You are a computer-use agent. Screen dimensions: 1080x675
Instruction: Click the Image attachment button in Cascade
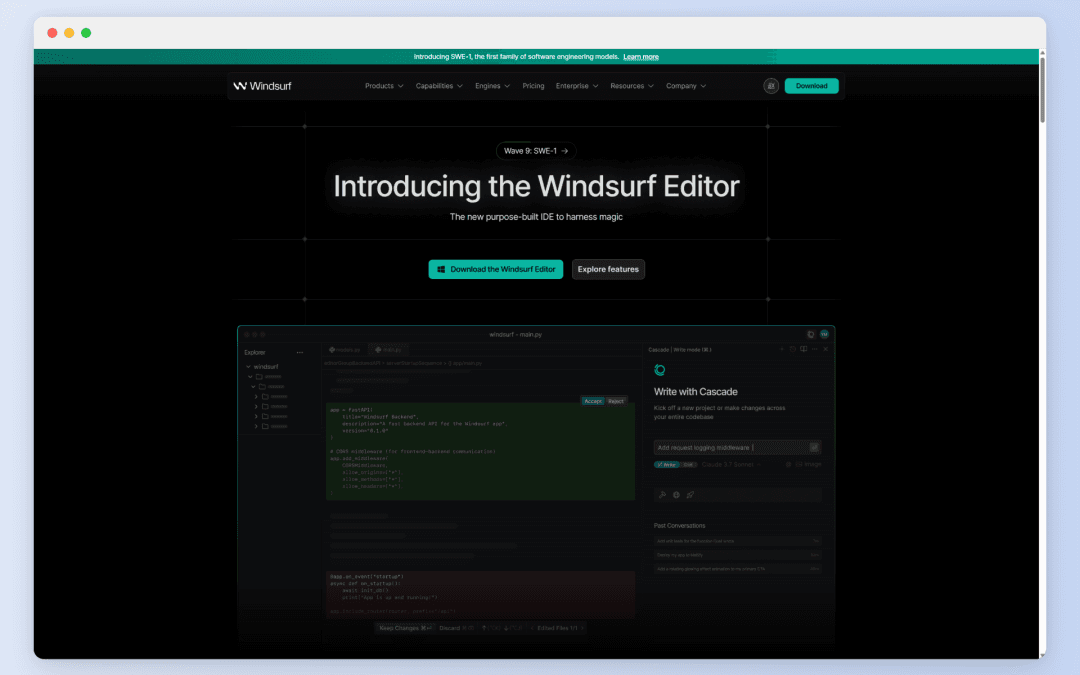tap(809, 464)
